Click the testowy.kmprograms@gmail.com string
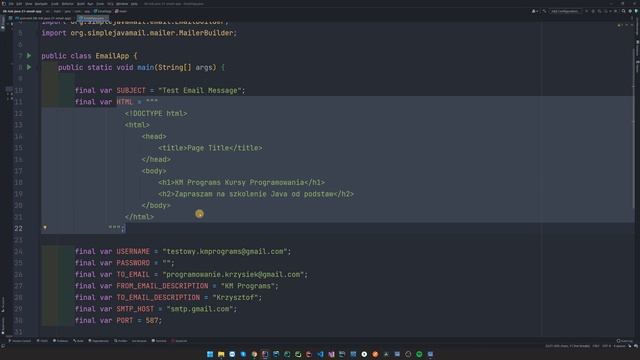The image size is (640, 360). pyautogui.click(x=225, y=251)
